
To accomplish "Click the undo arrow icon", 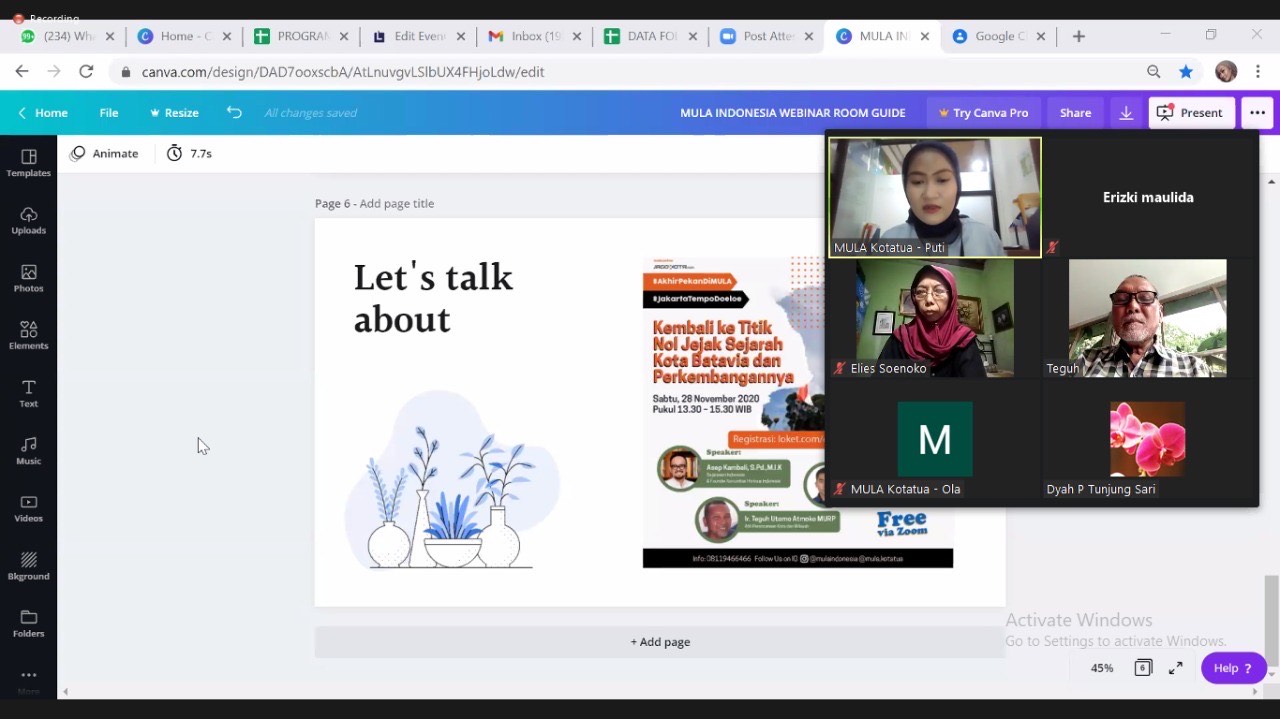I will coord(234,112).
